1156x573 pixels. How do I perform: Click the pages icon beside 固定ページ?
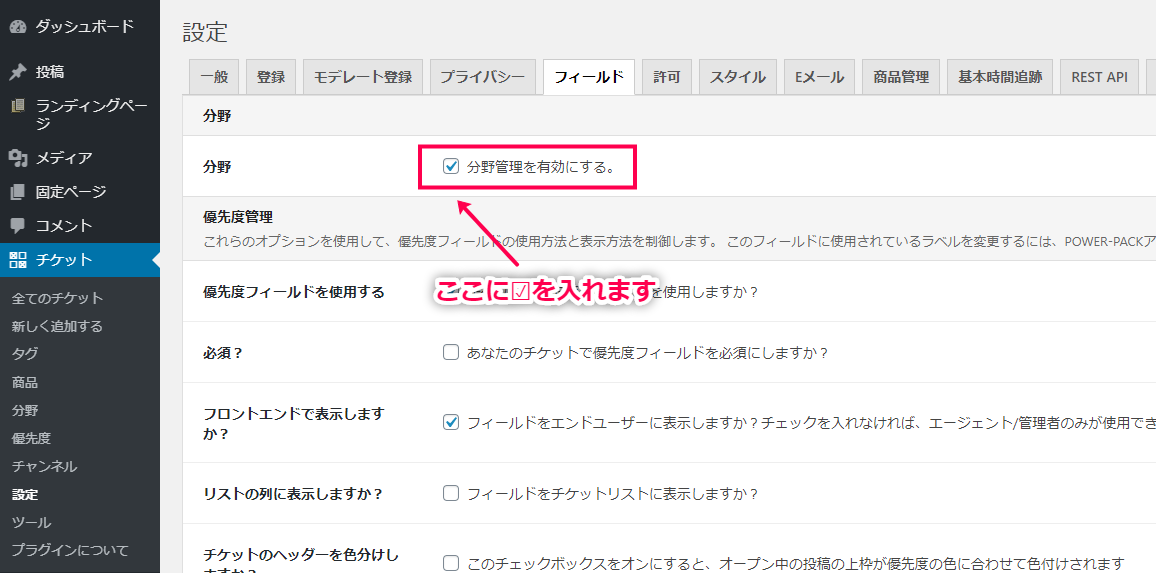18,192
